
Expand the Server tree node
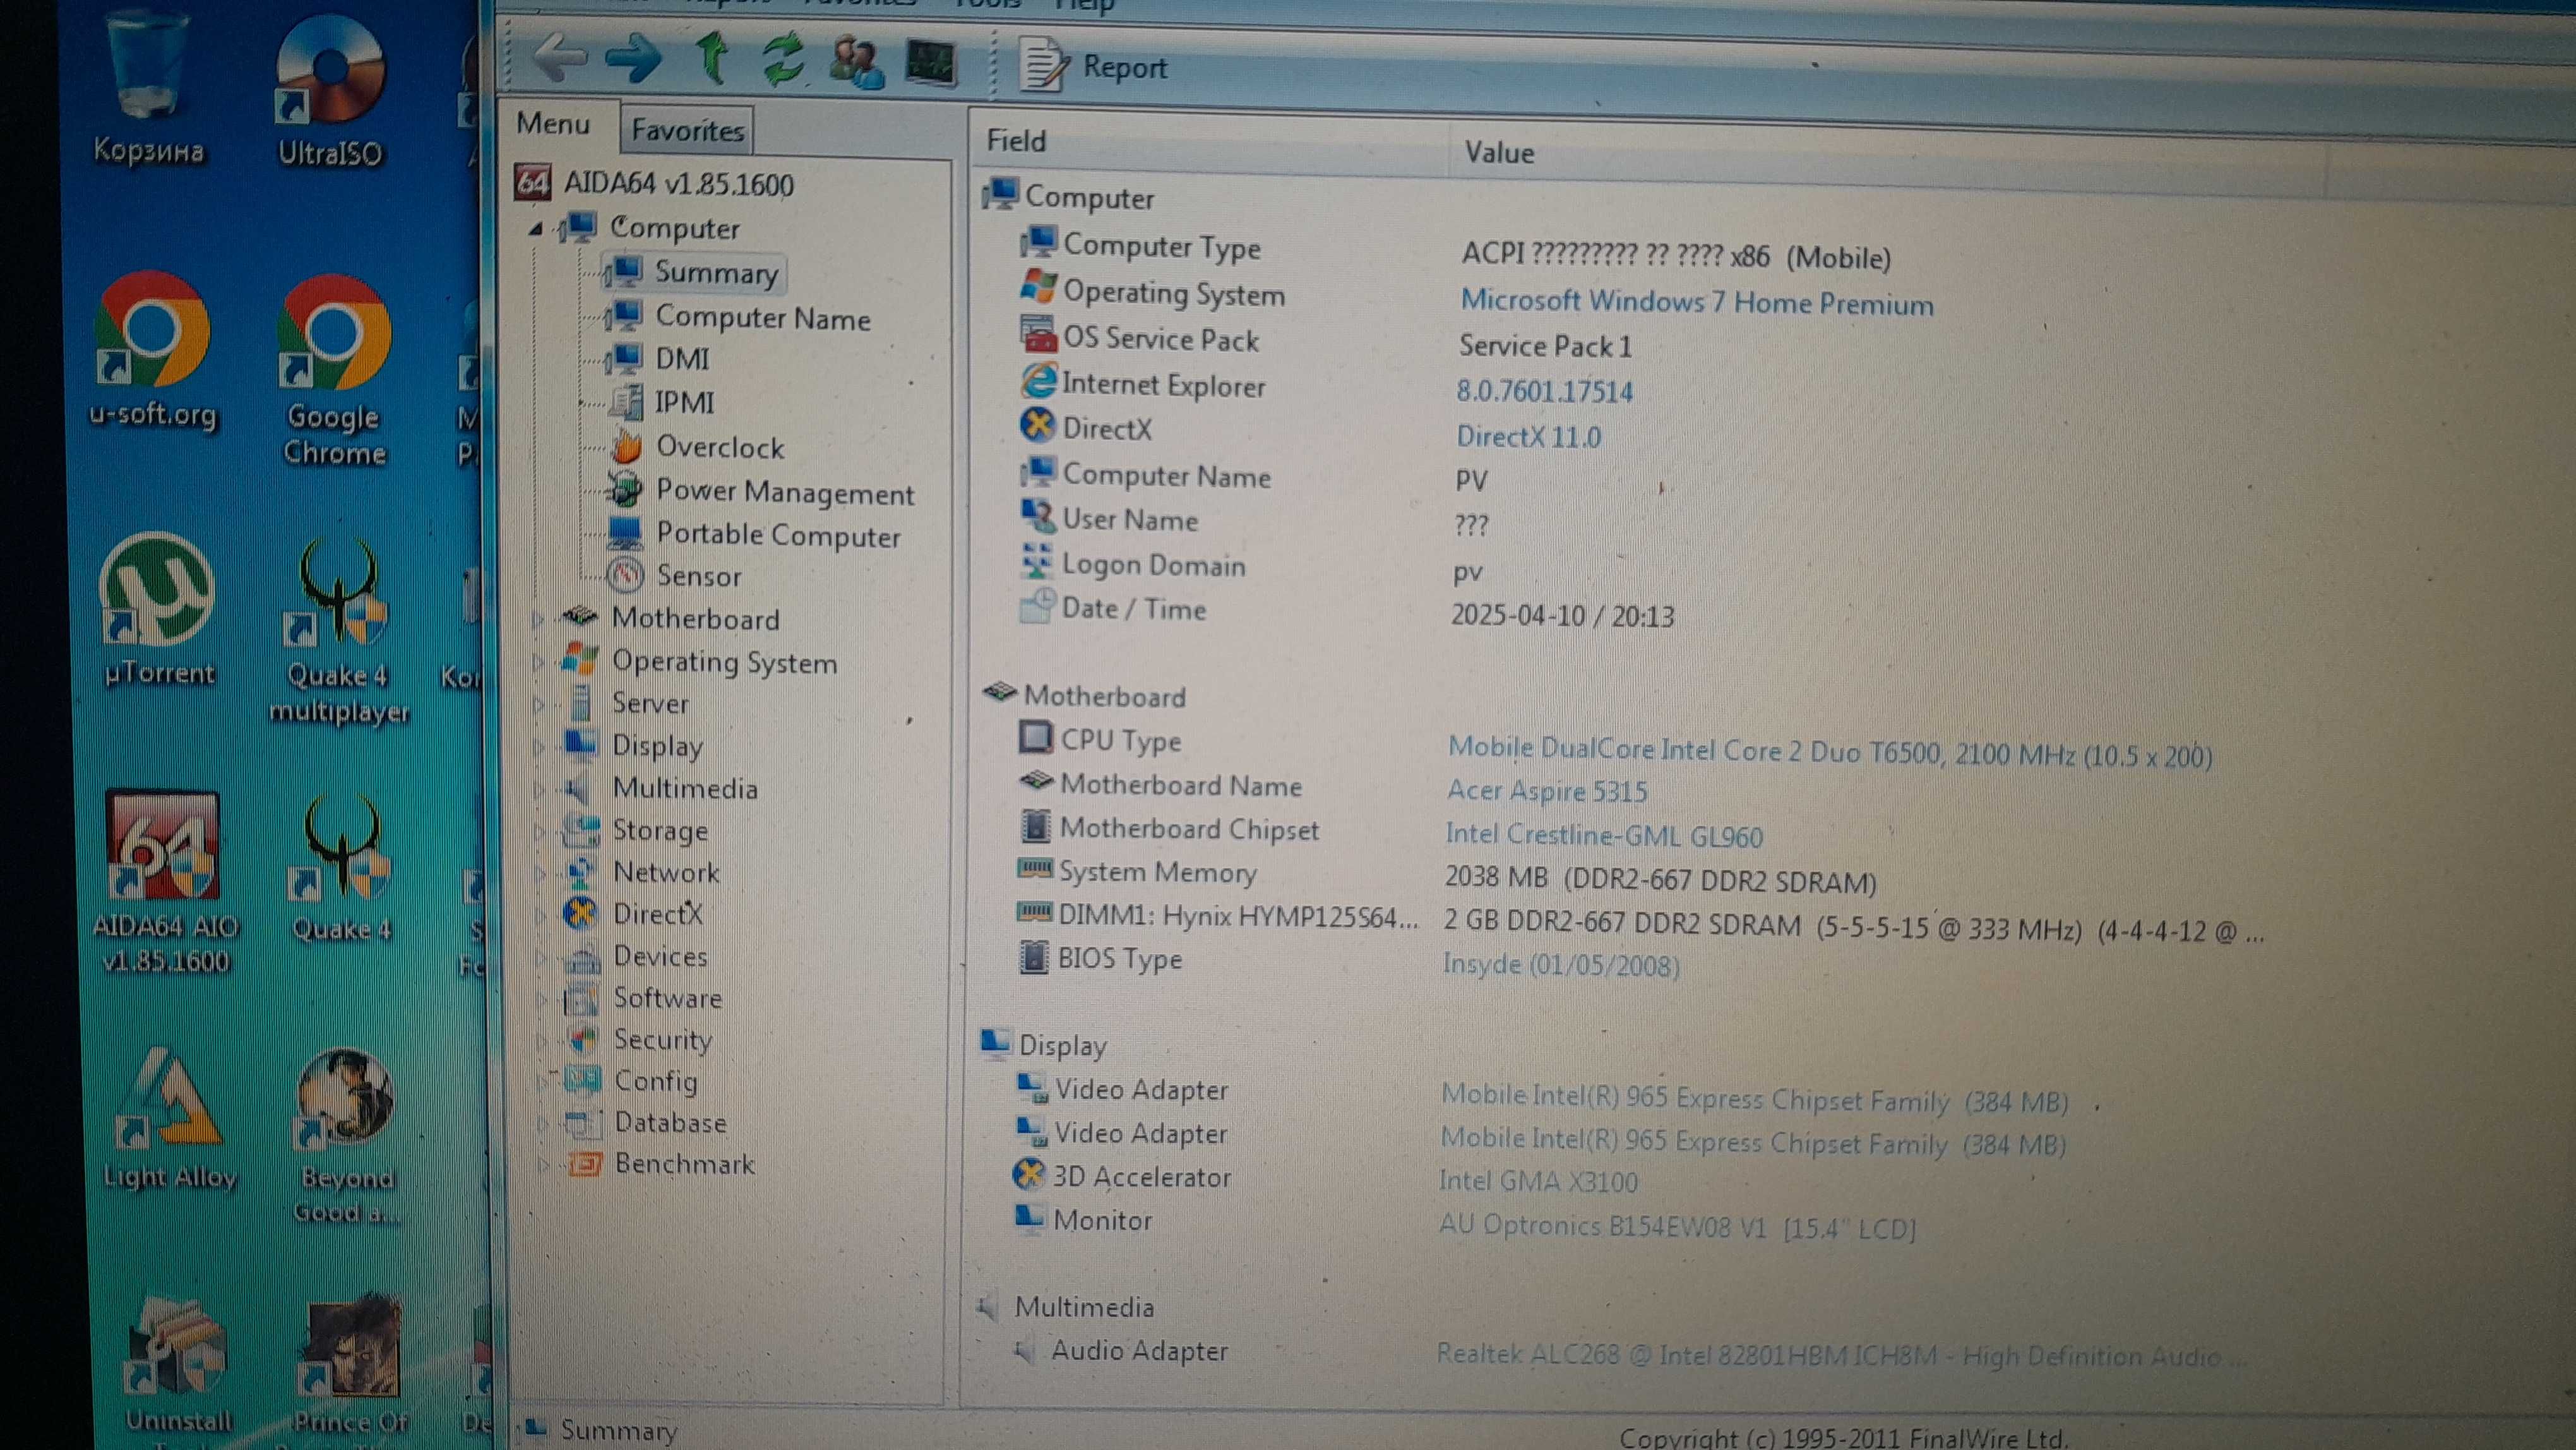[539, 704]
